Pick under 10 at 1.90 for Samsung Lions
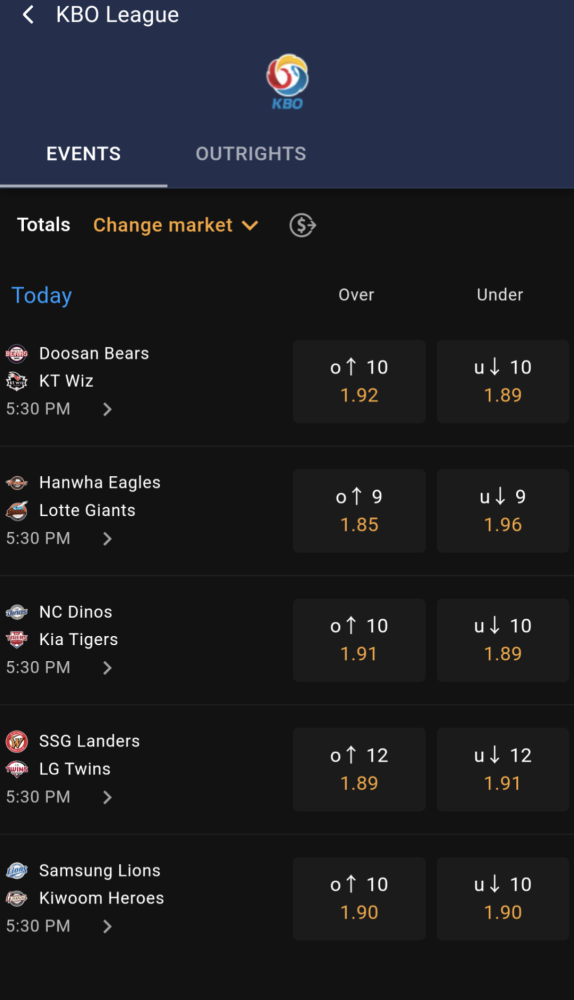The height and width of the screenshot is (1000, 574). click(x=503, y=899)
